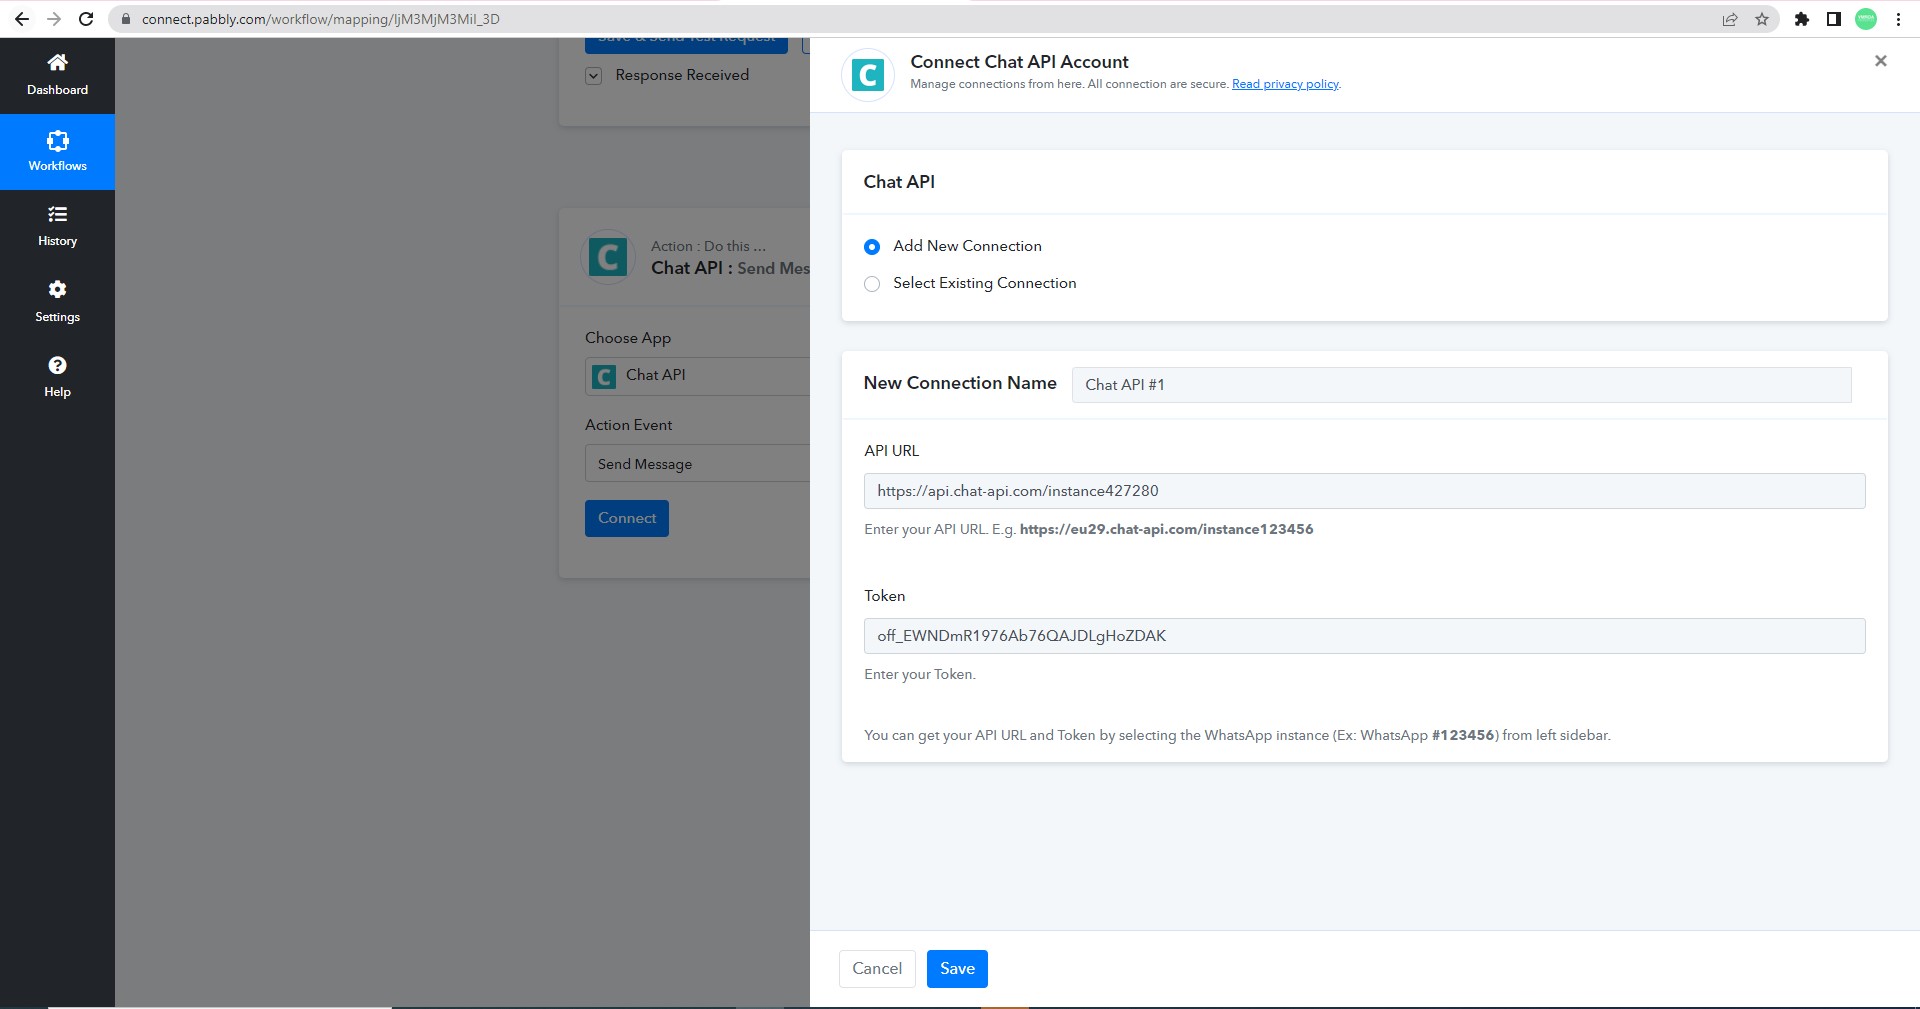This screenshot has width=1920, height=1009.
Task: Open the Read privacy policy link
Action: (x=1285, y=84)
